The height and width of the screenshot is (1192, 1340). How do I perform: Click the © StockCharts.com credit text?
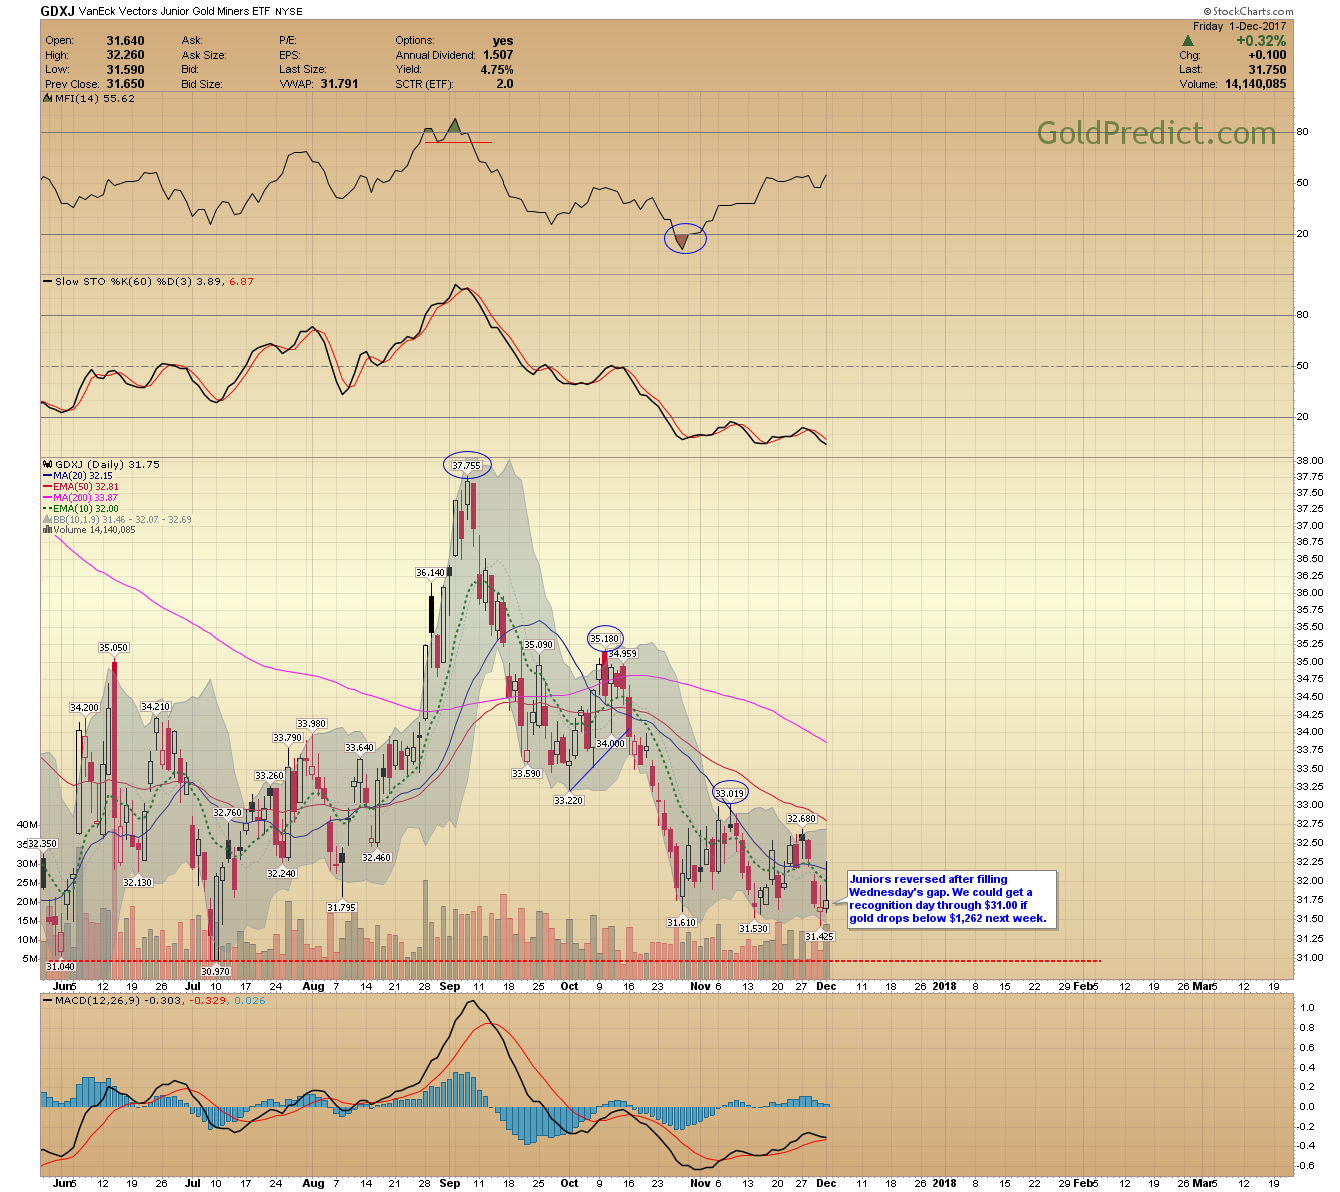[x=1248, y=12]
